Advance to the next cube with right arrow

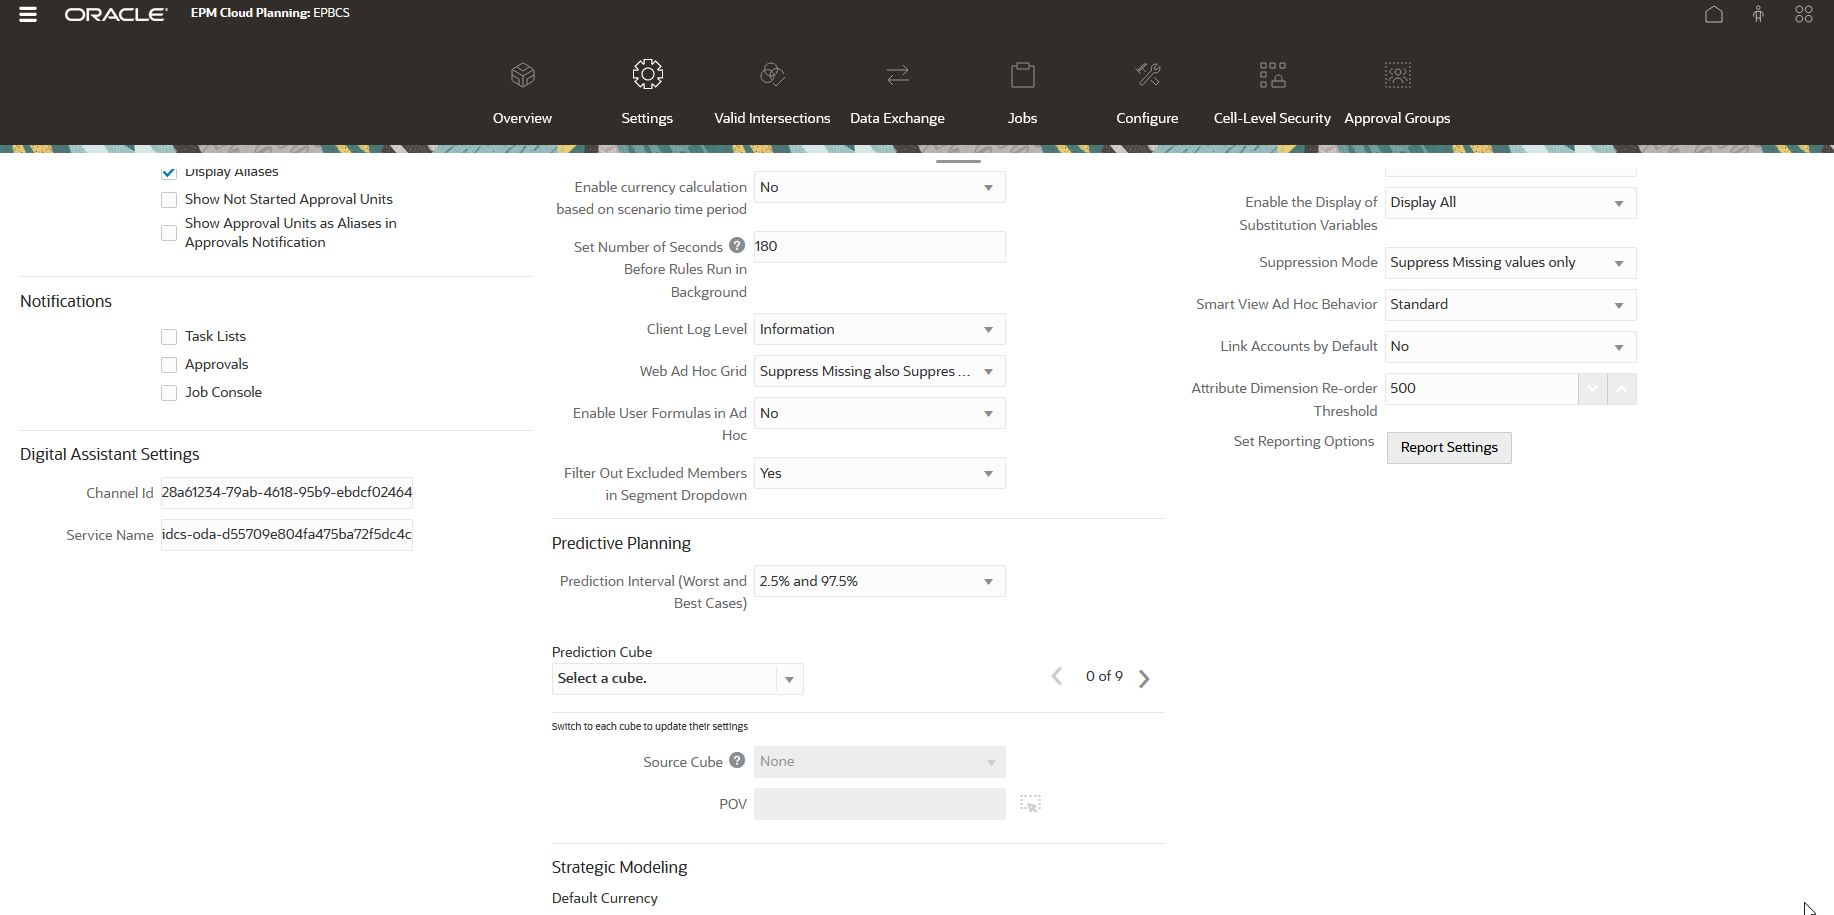[1144, 677]
